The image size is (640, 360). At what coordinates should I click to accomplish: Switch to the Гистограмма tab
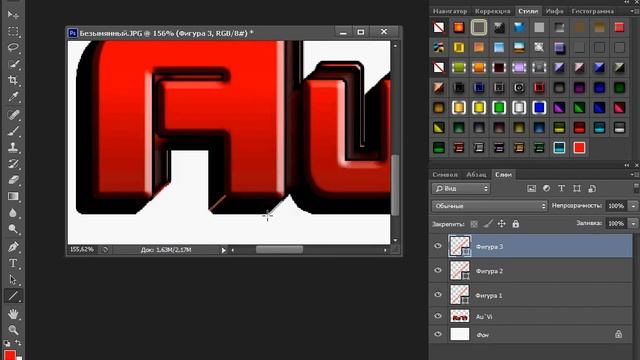tap(593, 11)
